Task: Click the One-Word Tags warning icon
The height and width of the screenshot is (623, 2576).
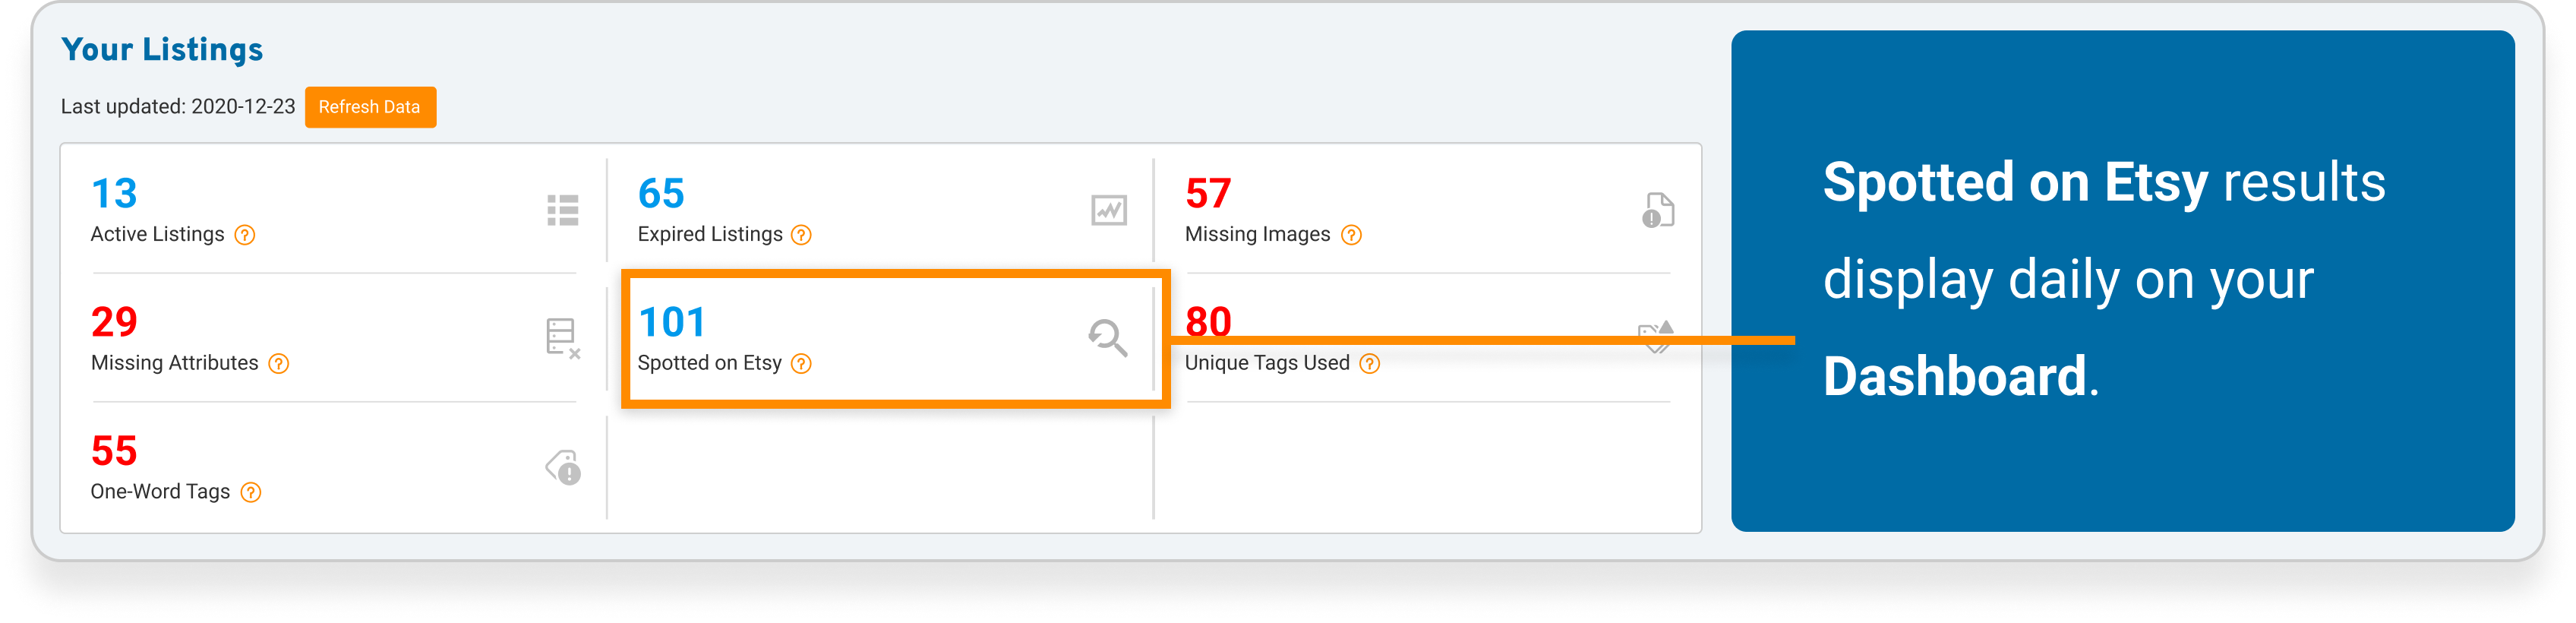Action: tap(564, 467)
